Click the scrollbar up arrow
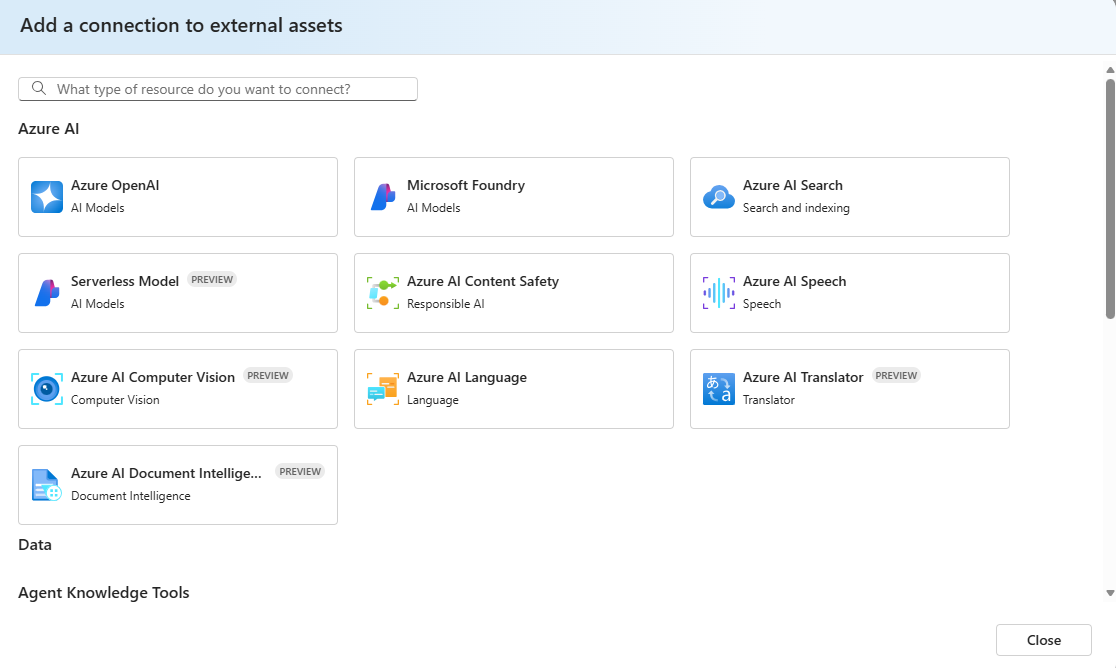Viewport: 1116px width, 668px height. pyautogui.click(x=1110, y=70)
